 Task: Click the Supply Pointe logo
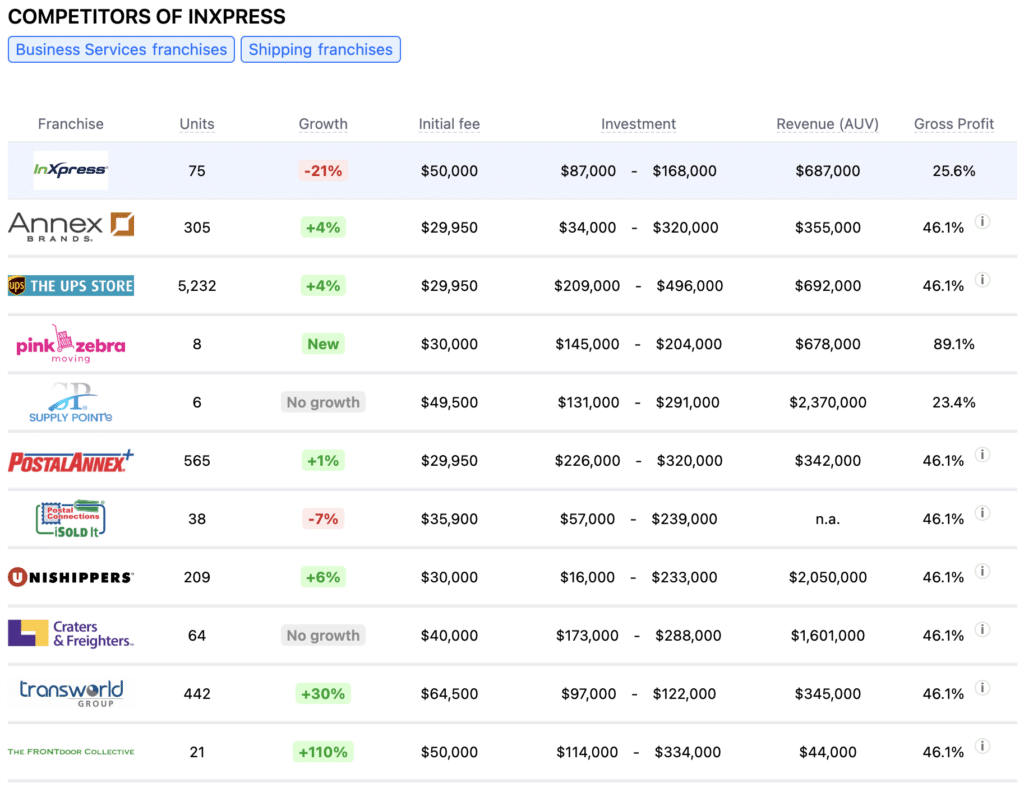tap(71, 402)
